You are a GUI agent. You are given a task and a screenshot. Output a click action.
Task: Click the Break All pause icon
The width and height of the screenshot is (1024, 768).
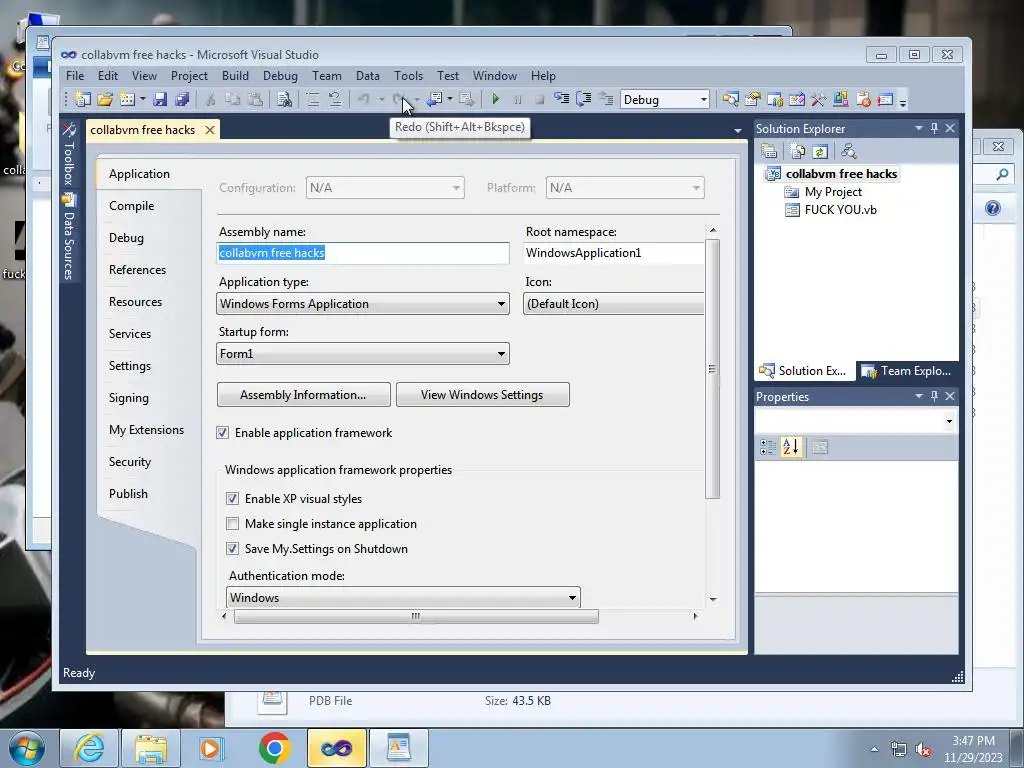coord(517,99)
